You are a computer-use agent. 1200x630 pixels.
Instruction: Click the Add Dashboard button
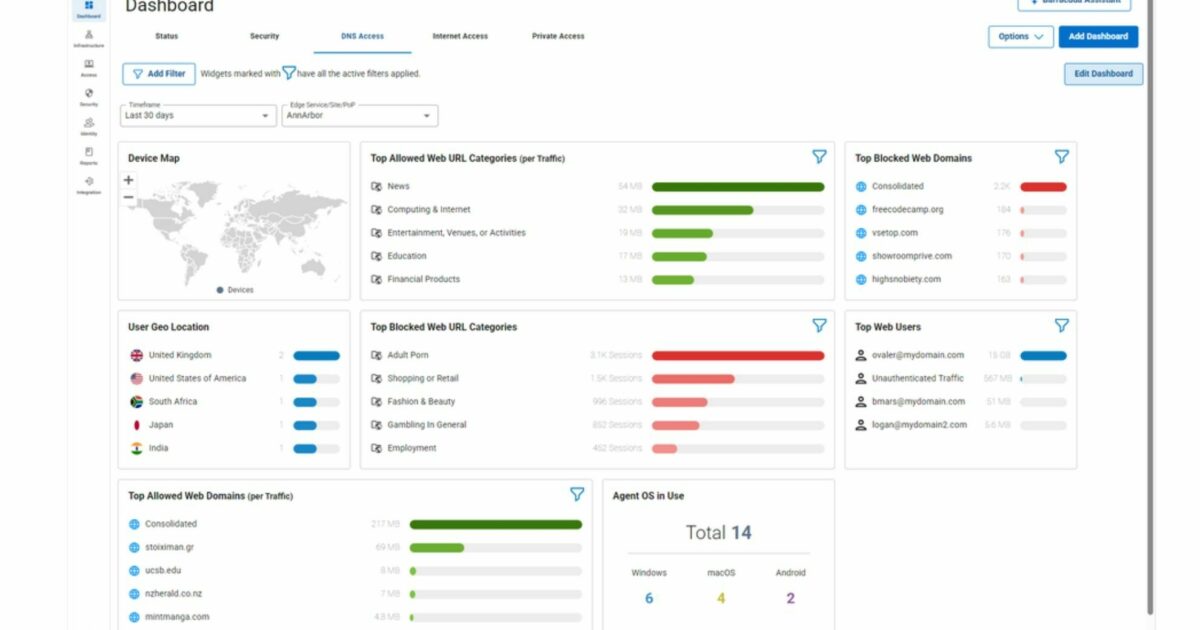coord(1098,36)
